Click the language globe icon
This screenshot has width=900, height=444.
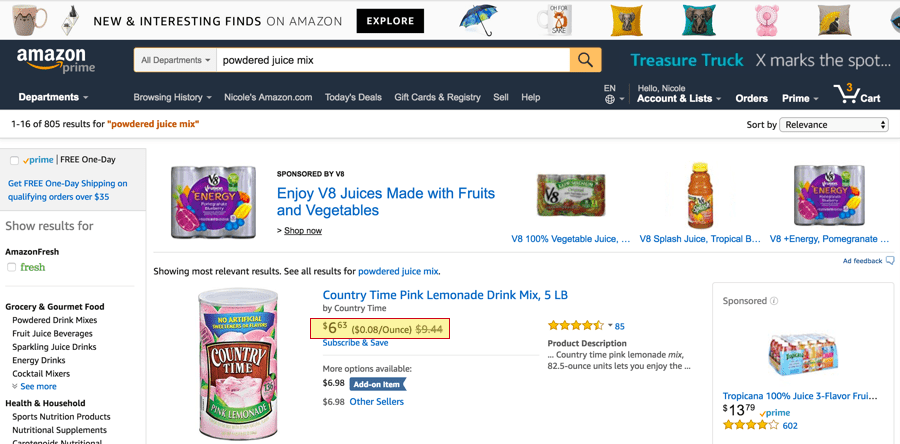[610, 99]
